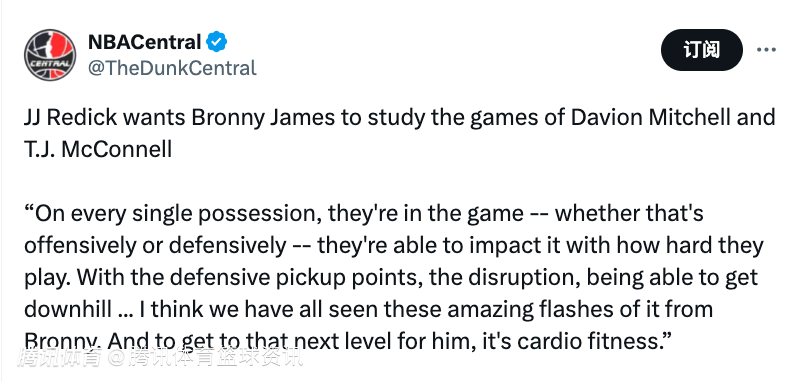Click the 腾讯体育篮球资讯 watermark text
The height and width of the screenshot is (382, 790).
[x=216, y=358]
